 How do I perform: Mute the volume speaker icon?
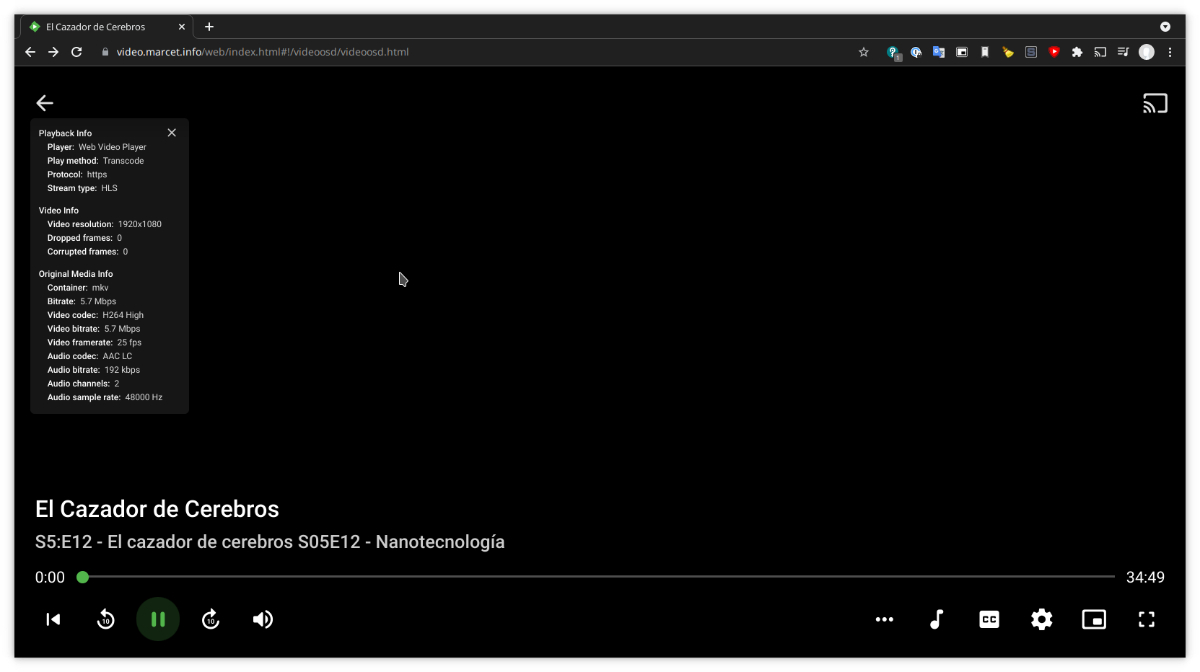[x=263, y=619]
